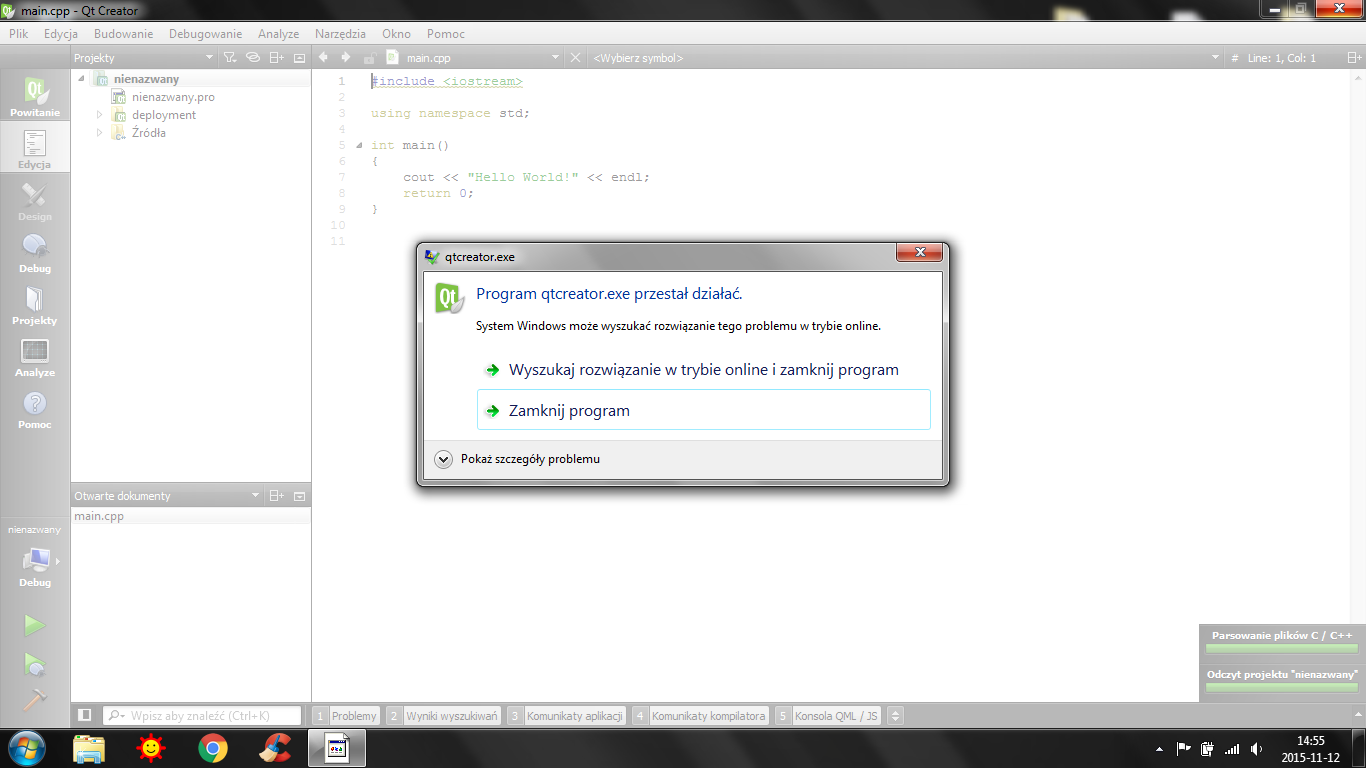Toggle the left sidebar visibility
The image size is (1366, 768).
(85, 715)
